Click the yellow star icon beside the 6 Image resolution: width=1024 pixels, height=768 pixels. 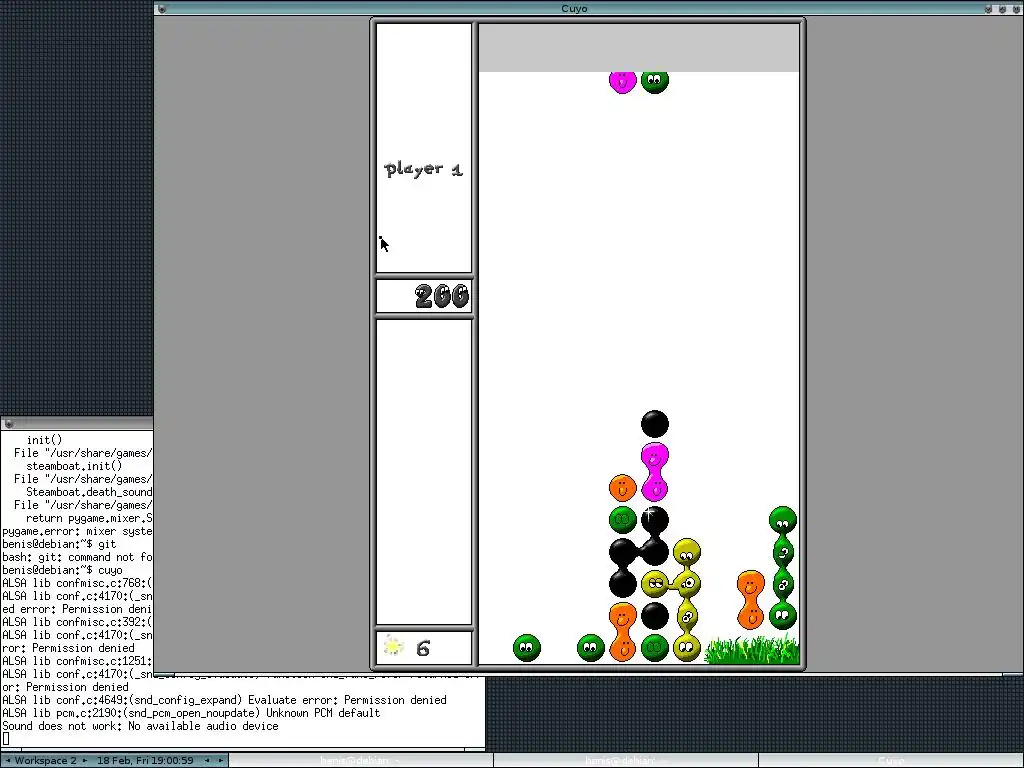393,647
